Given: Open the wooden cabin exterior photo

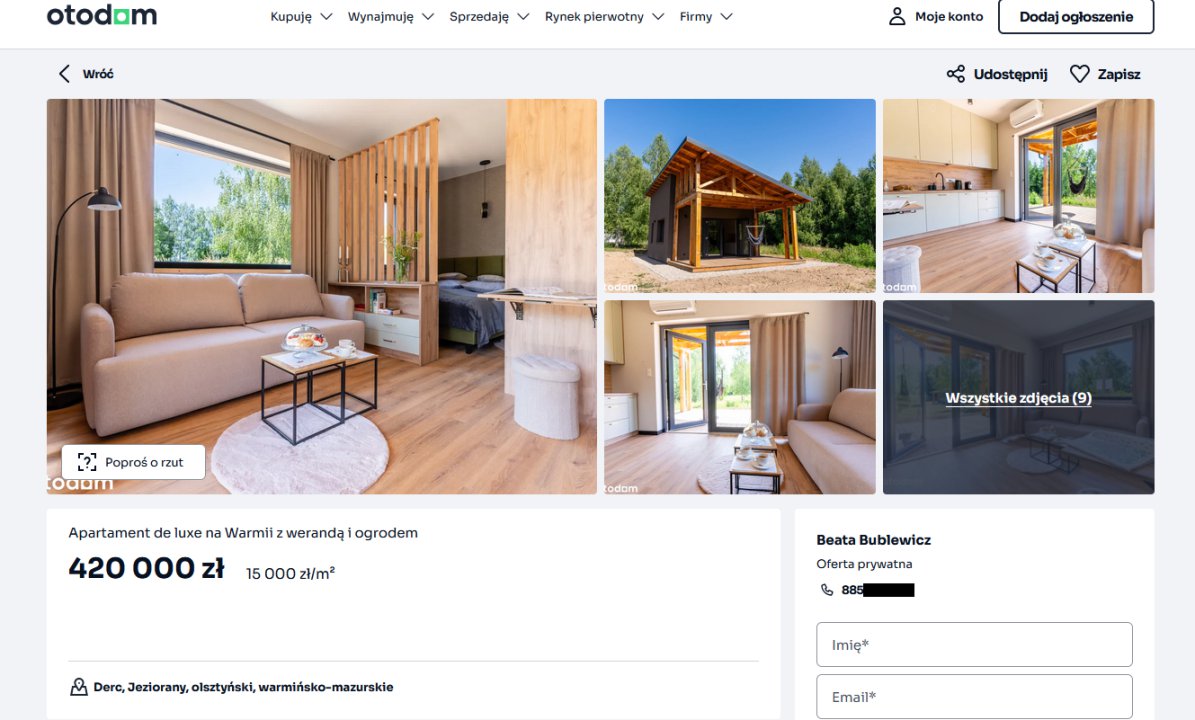Looking at the screenshot, I should click(x=739, y=196).
